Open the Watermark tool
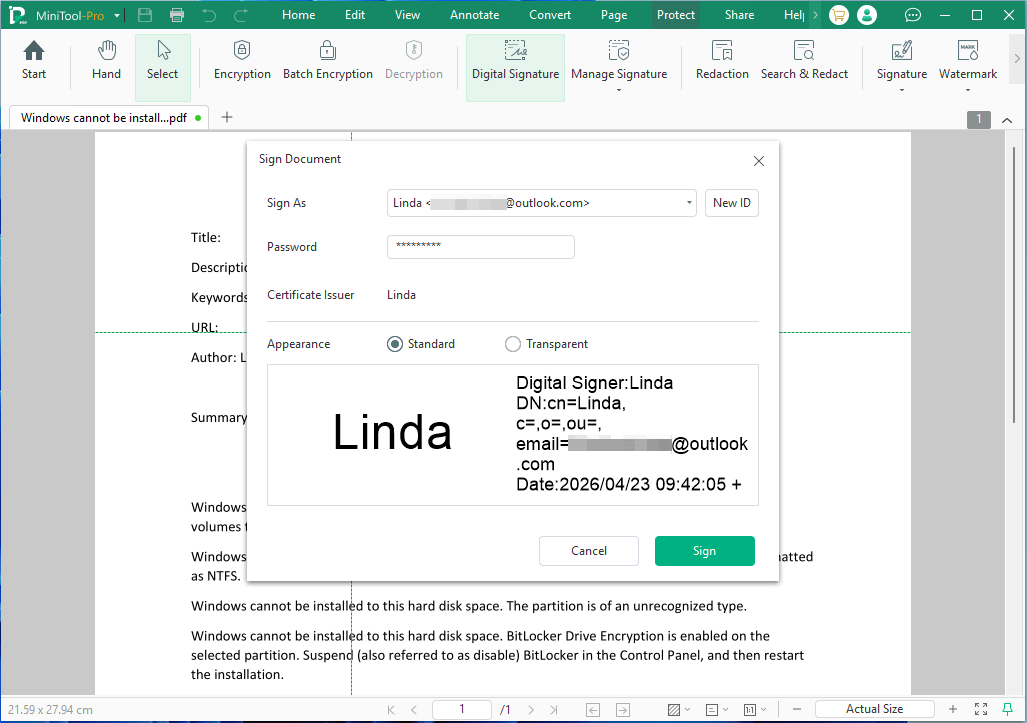Screen dimensions: 1027x723 click(x=967, y=60)
